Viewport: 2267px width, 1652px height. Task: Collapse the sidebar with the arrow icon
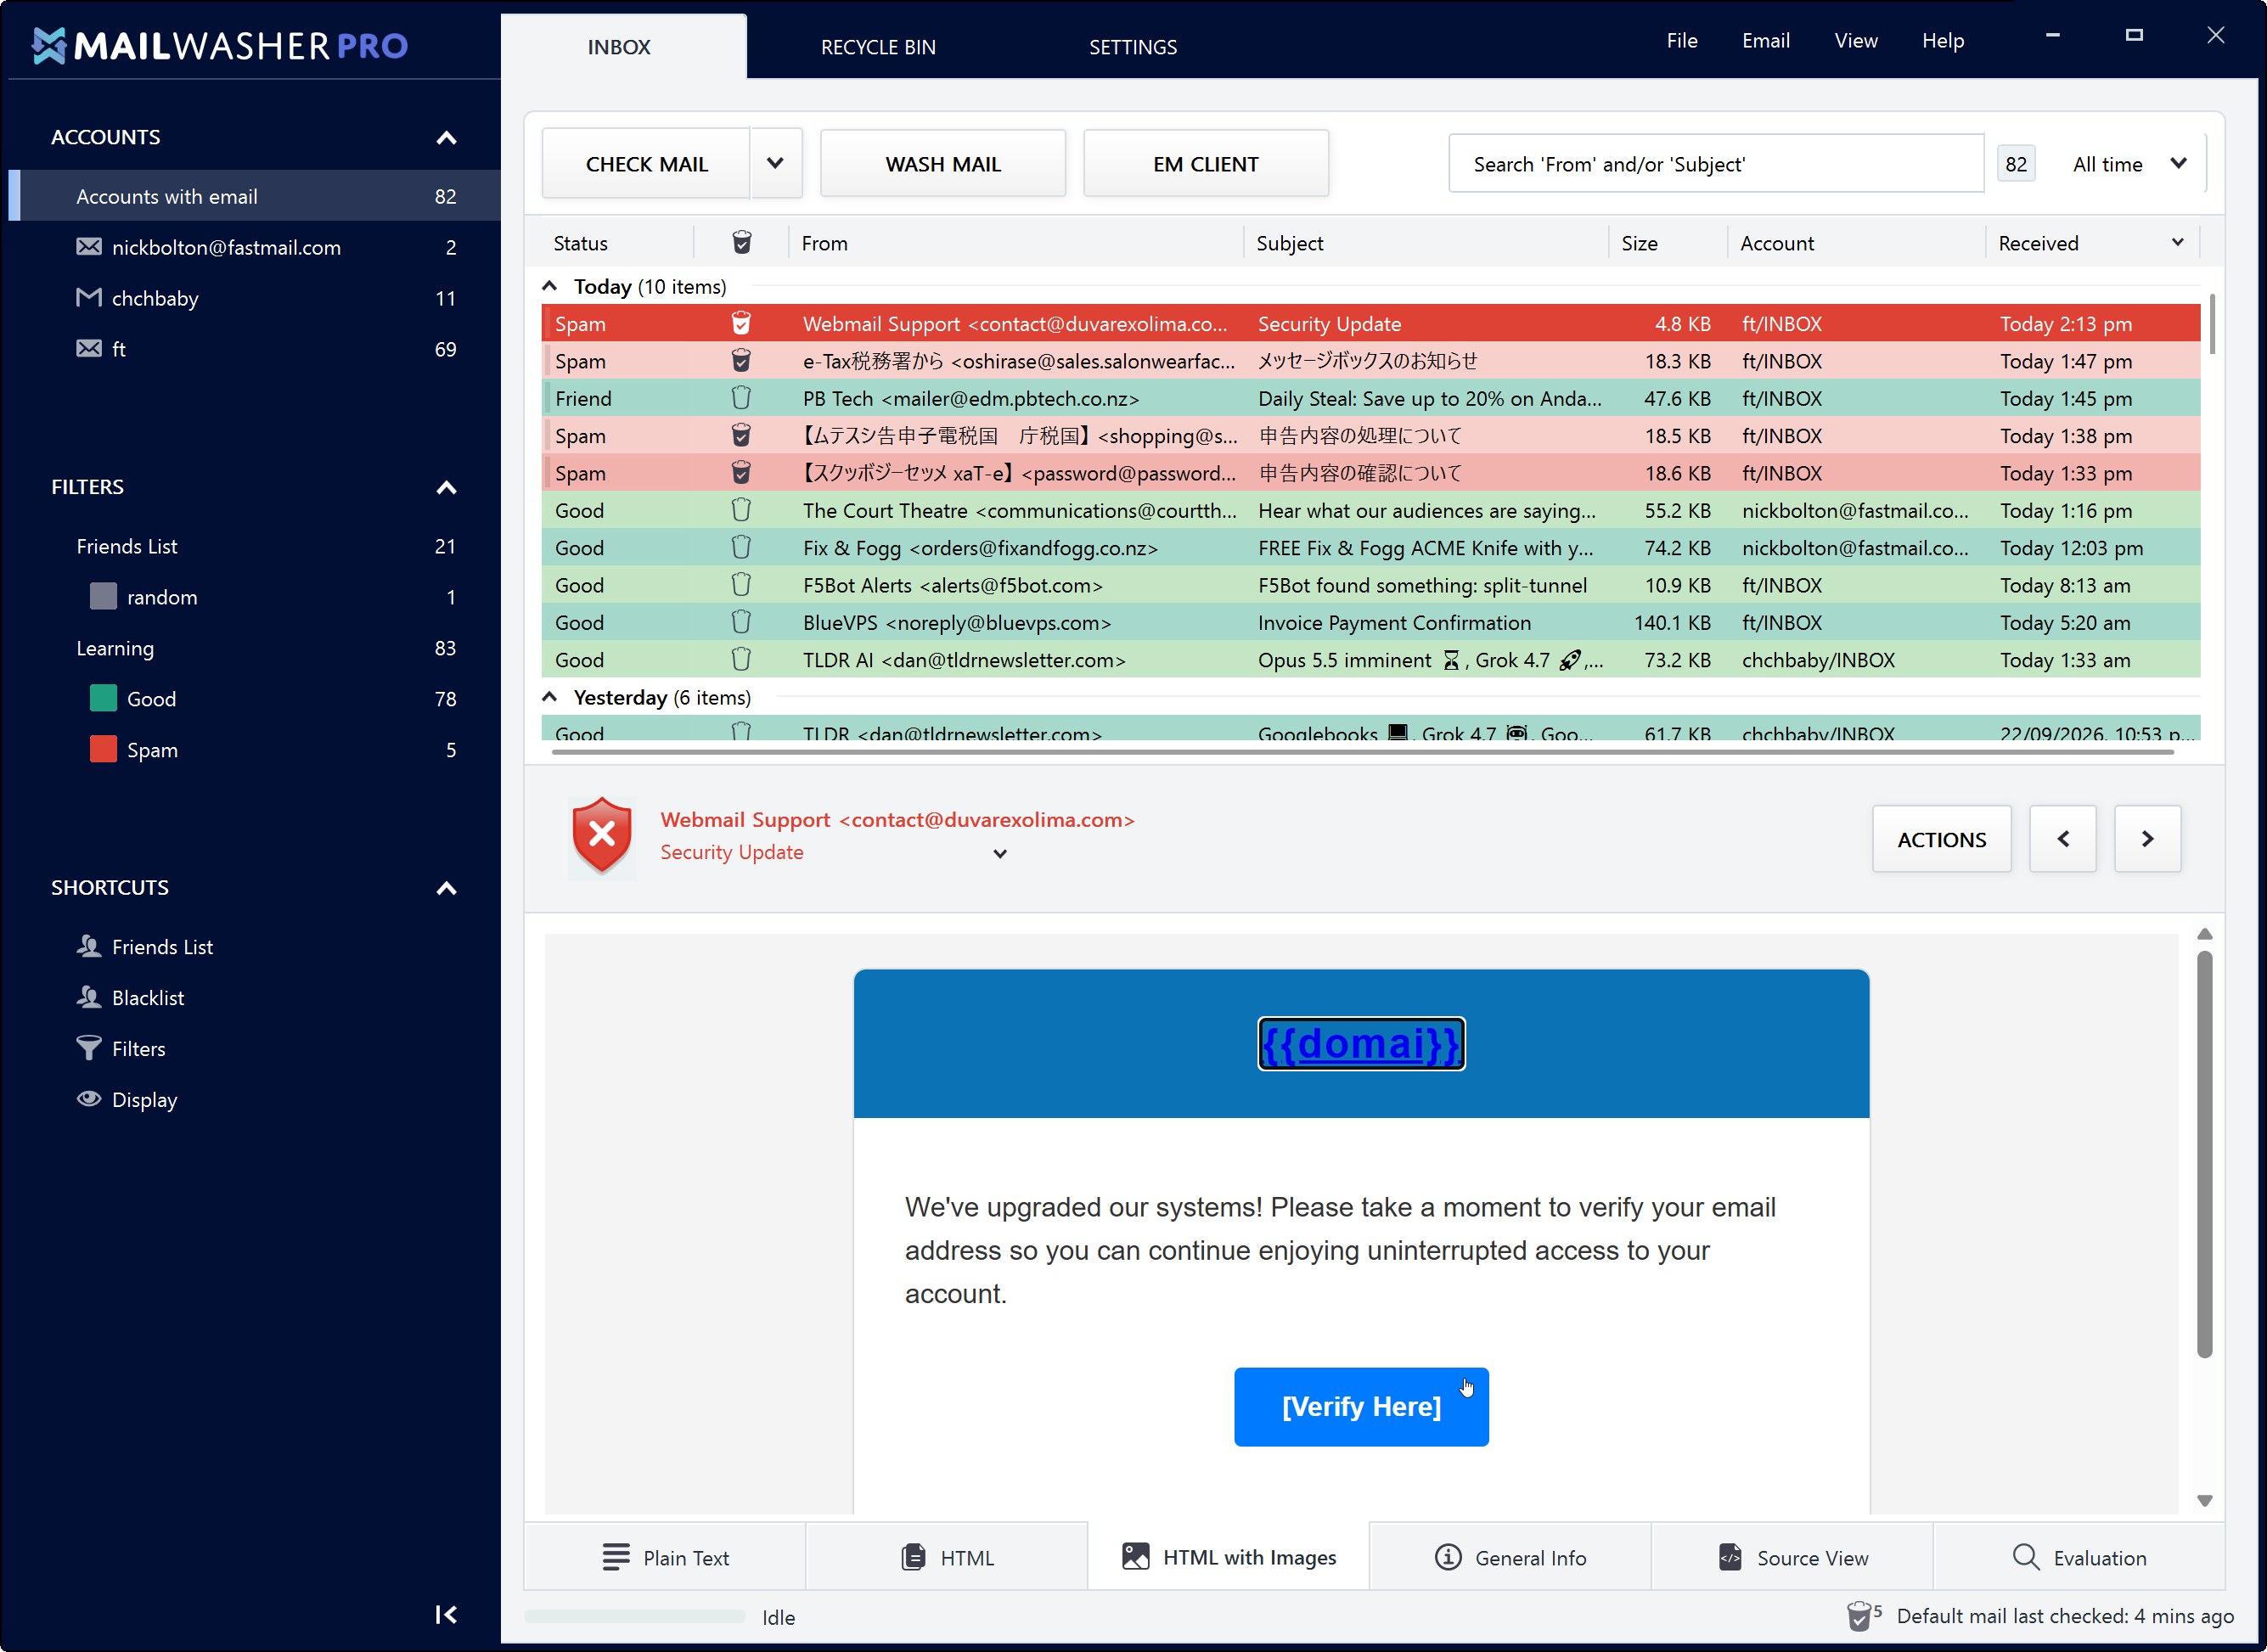(446, 1613)
